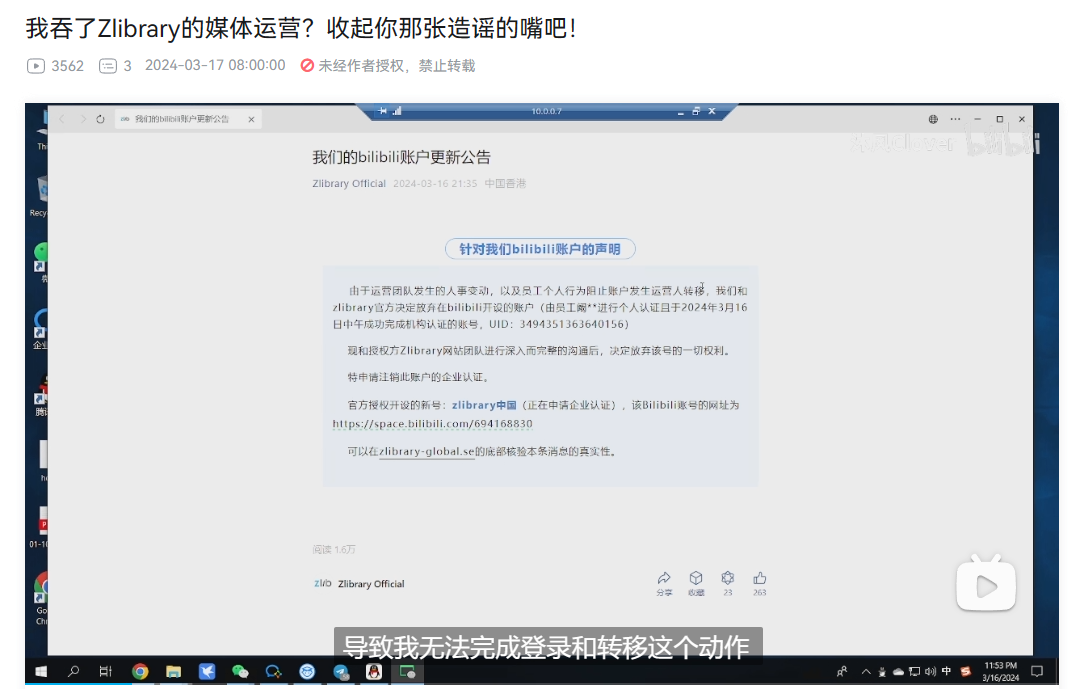The width and height of the screenshot is (1068, 689).
Task: Click the 针对我们bilibili账户的声明 heading badge
Action: 539,249
